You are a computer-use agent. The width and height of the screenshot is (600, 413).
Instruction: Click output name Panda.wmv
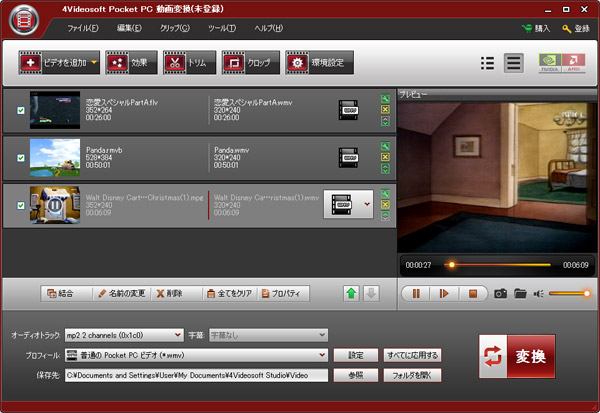[x=232, y=150]
